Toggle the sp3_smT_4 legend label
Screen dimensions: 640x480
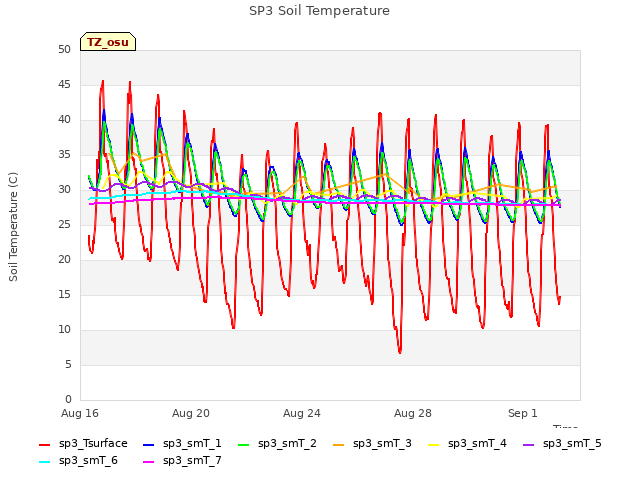[477, 444]
